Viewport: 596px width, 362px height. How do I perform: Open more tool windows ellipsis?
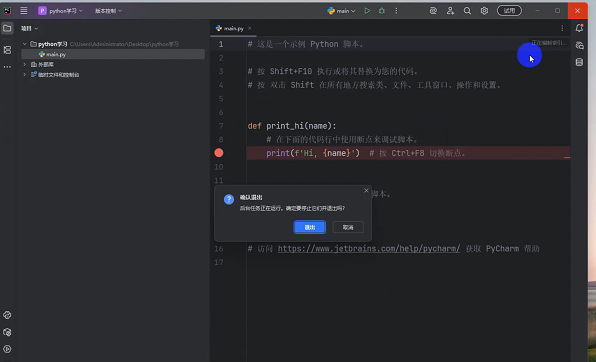(x=7, y=67)
